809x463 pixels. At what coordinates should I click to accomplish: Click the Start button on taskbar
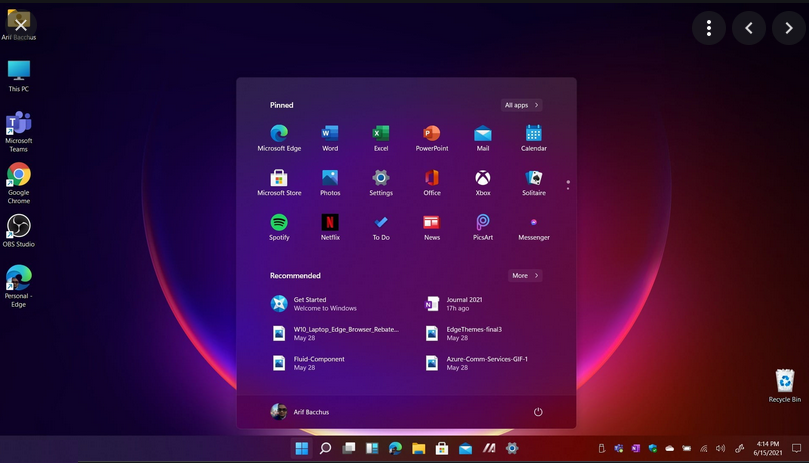(302, 449)
